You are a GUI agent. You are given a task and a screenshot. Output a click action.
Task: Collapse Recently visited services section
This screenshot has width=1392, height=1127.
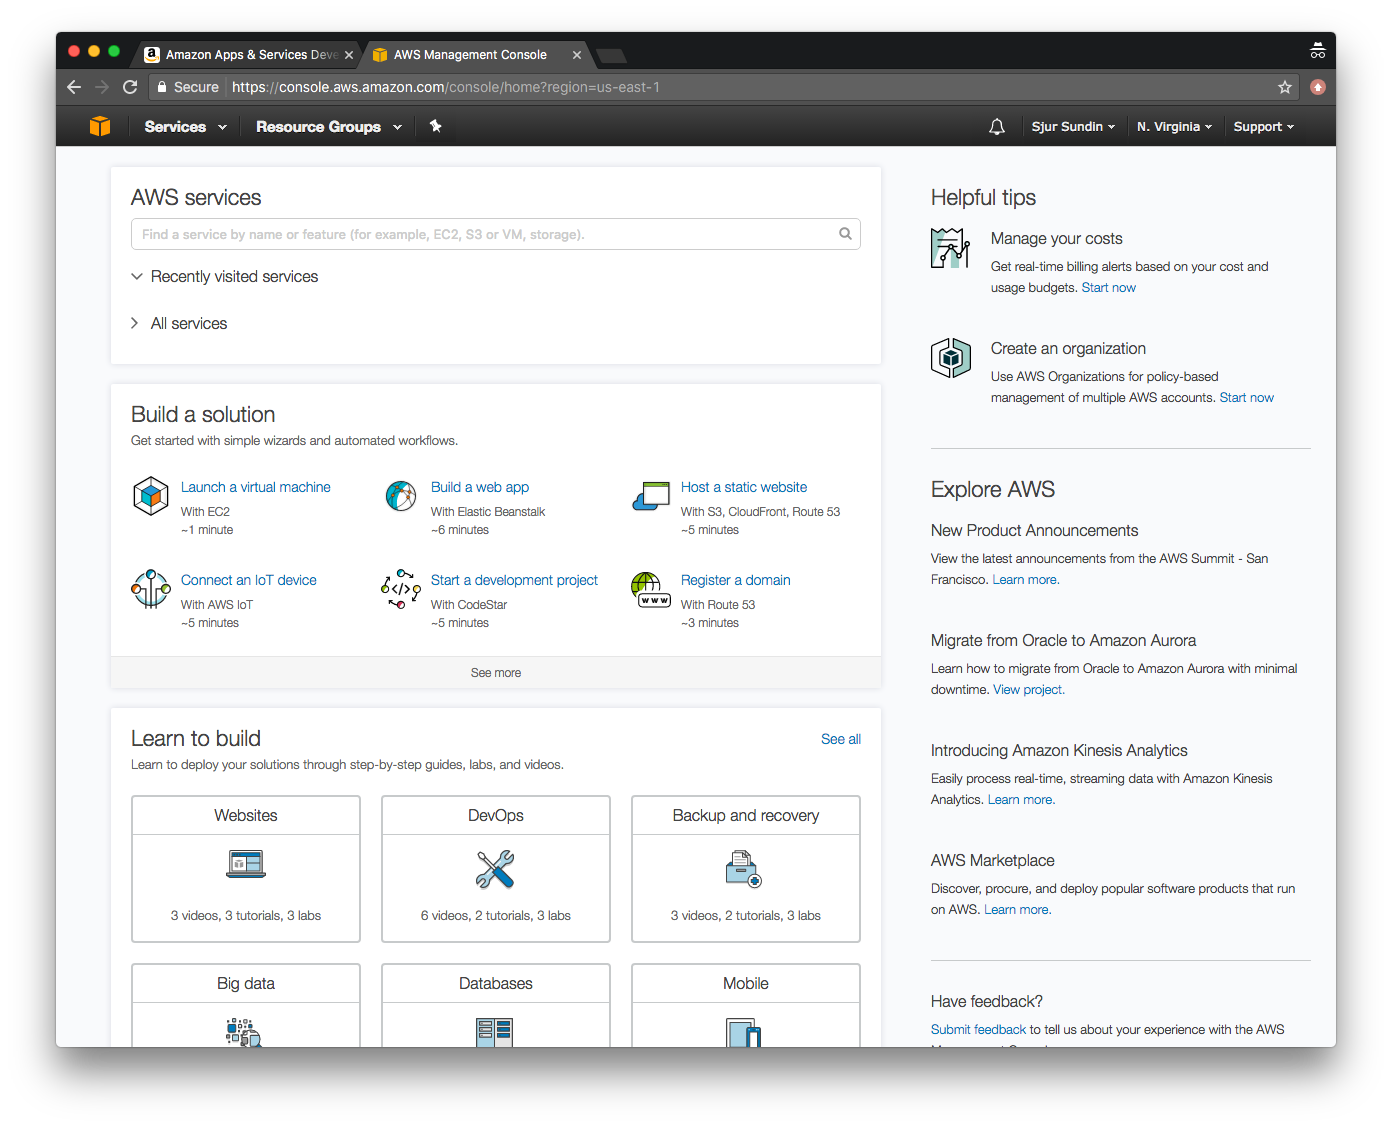[225, 277]
